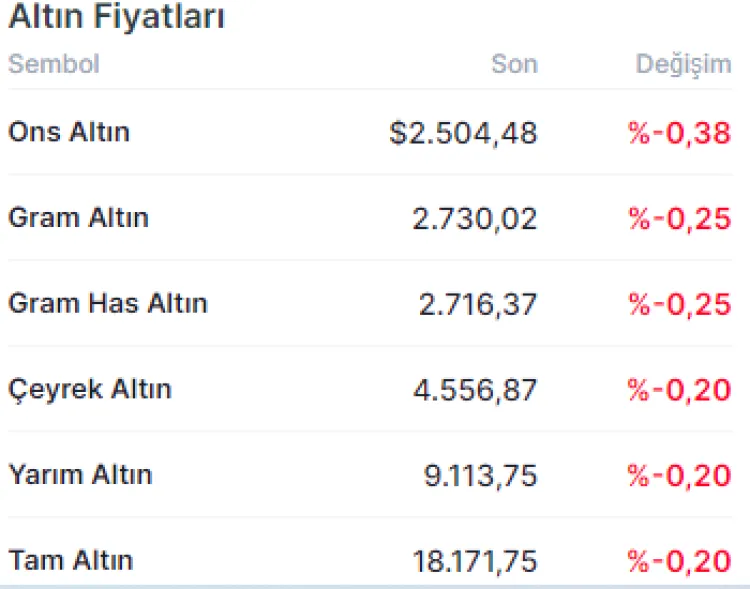
Task: Click the Gram Altın price 2.730,02
Action: [474, 219]
